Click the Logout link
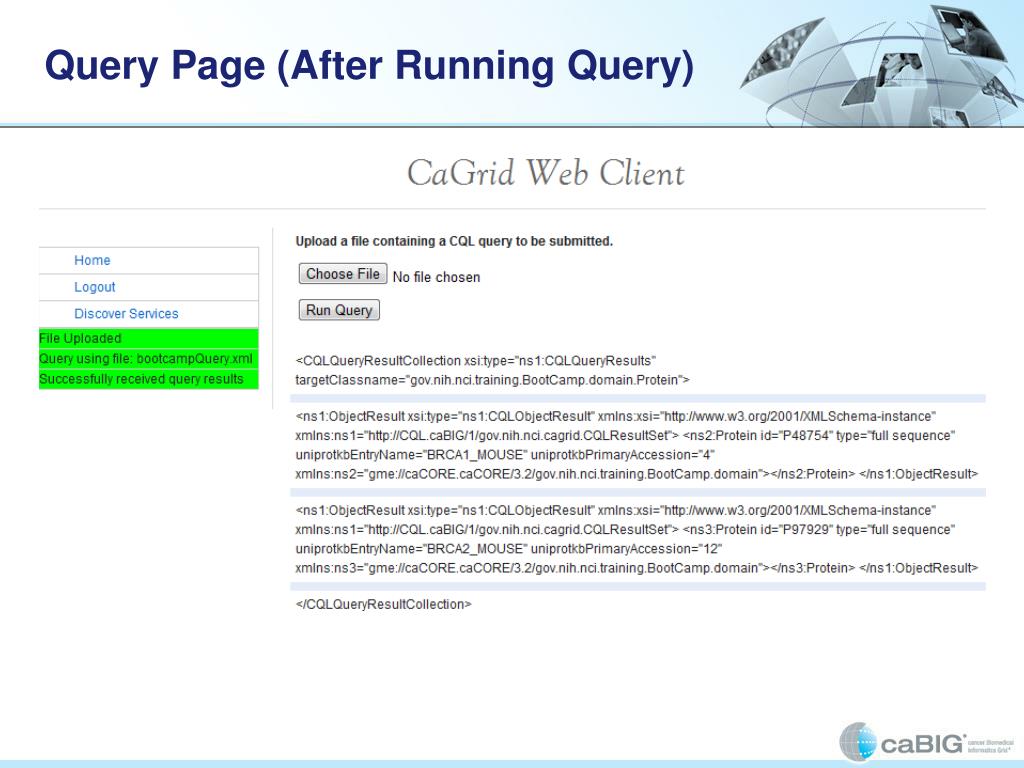 (95, 287)
